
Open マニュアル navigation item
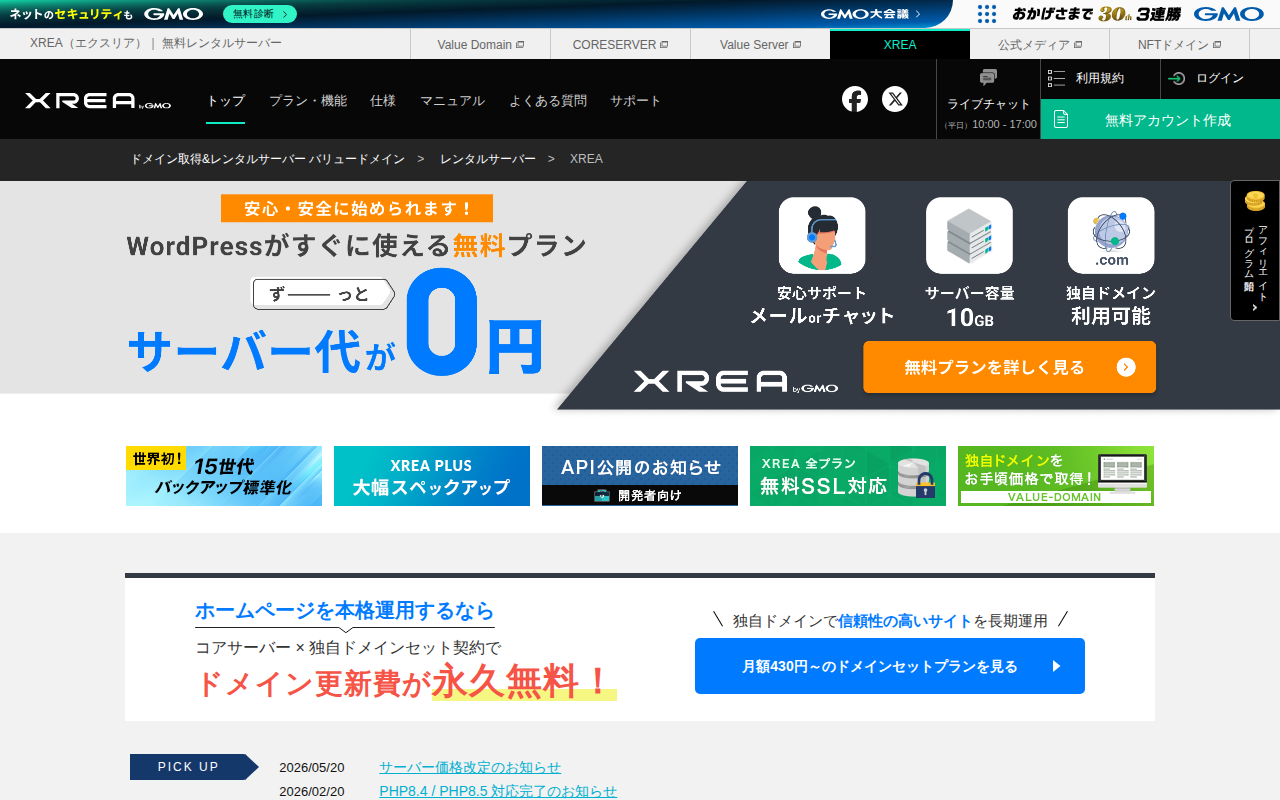[x=452, y=101]
